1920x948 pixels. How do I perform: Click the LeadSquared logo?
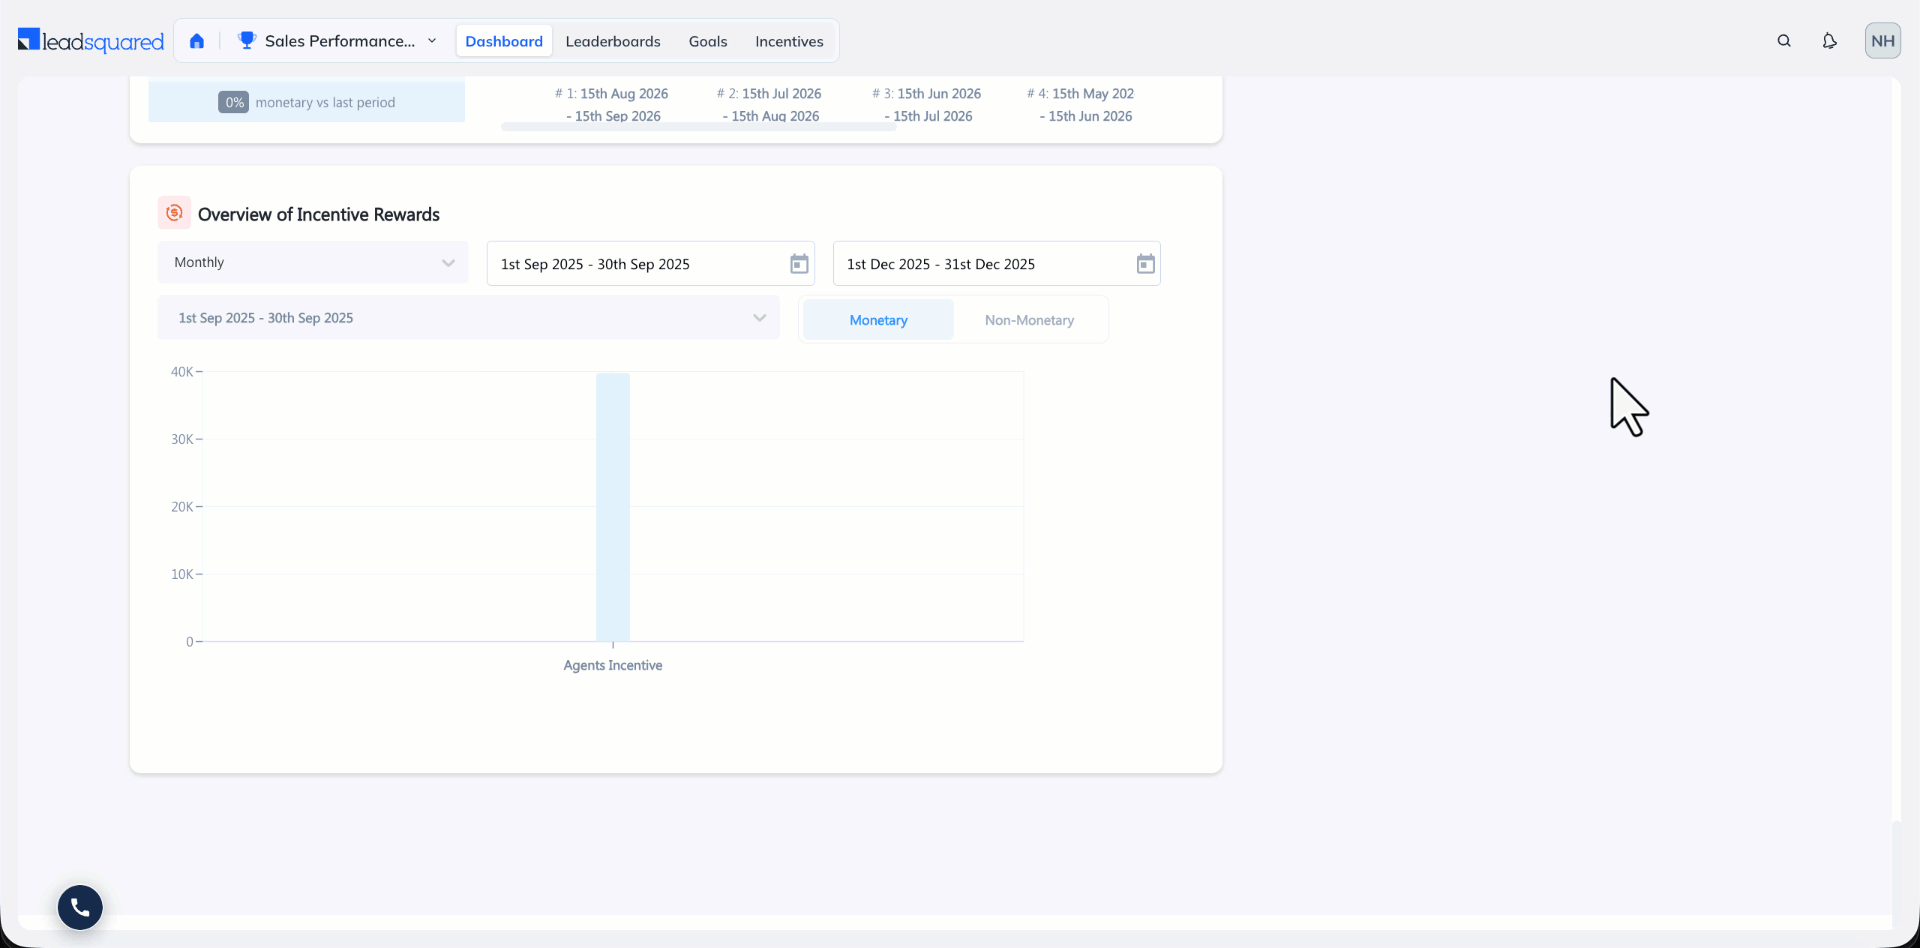pyautogui.click(x=91, y=41)
